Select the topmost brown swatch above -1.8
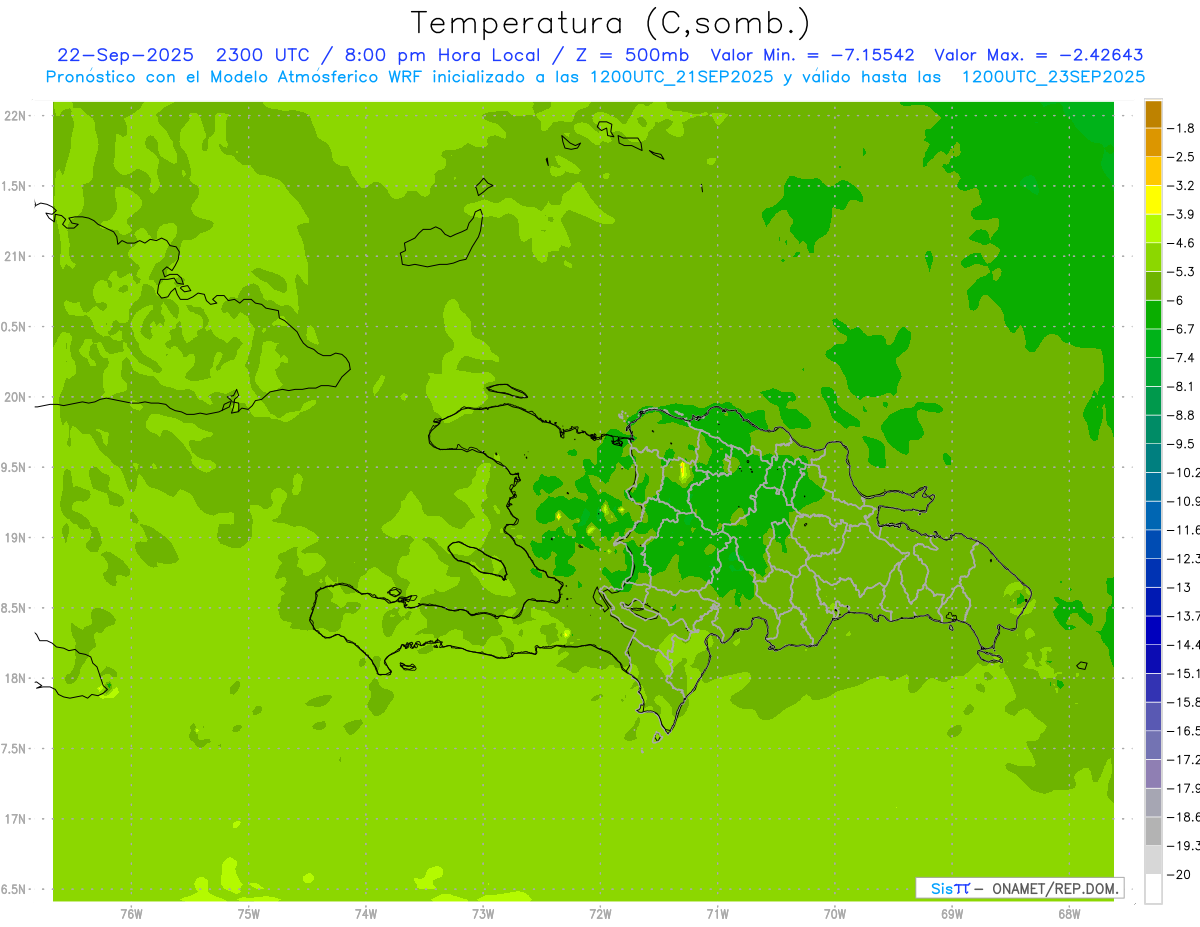This screenshot has height=927, width=1200. pyautogui.click(x=1153, y=113)
